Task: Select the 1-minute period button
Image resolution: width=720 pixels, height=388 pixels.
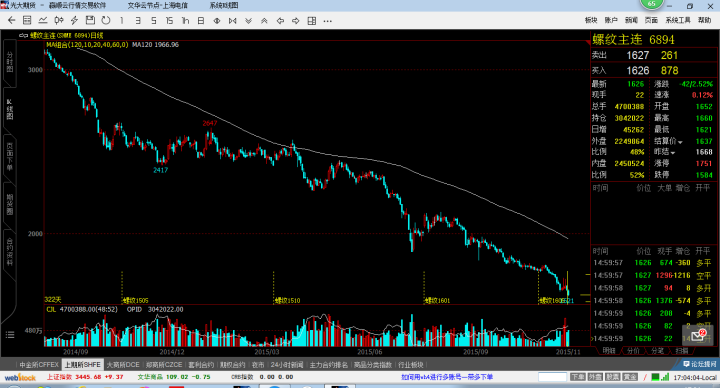Action: [122, 21]
